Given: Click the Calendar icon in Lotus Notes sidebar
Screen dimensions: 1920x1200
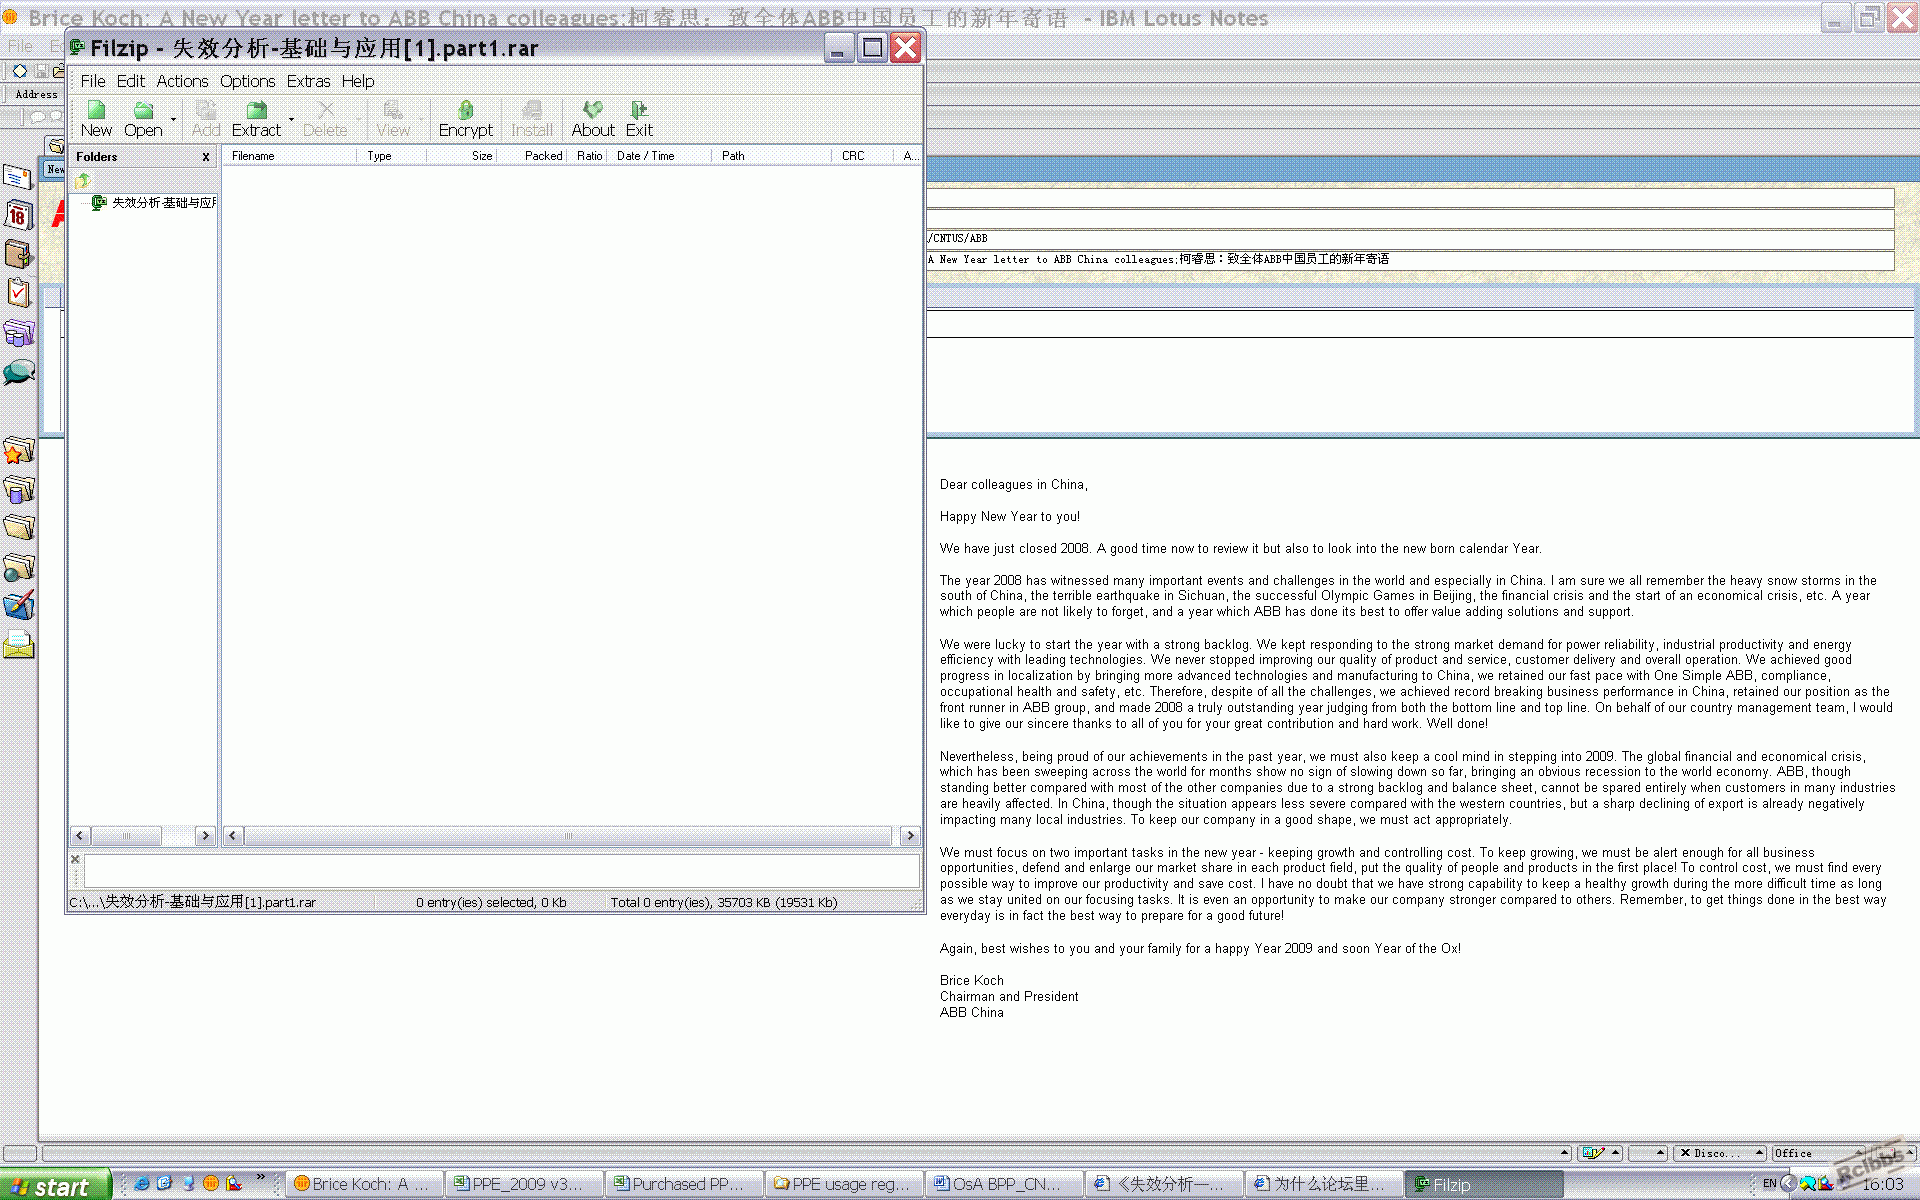Looking at the screenshot, I should tap(18, 215).
